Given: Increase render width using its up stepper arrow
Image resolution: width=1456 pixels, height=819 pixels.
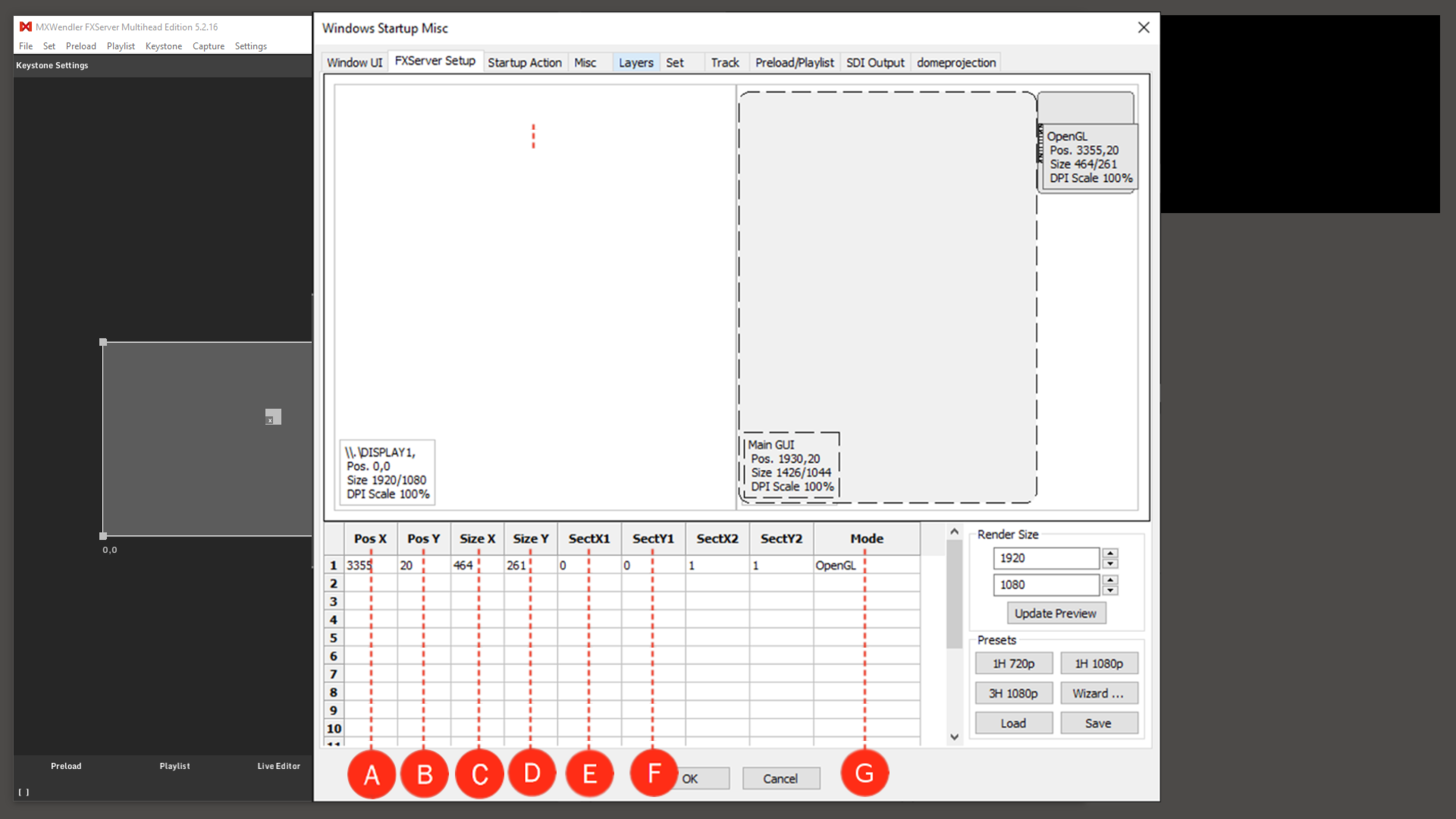Looking at the screenshot, I should (1110, 553).
